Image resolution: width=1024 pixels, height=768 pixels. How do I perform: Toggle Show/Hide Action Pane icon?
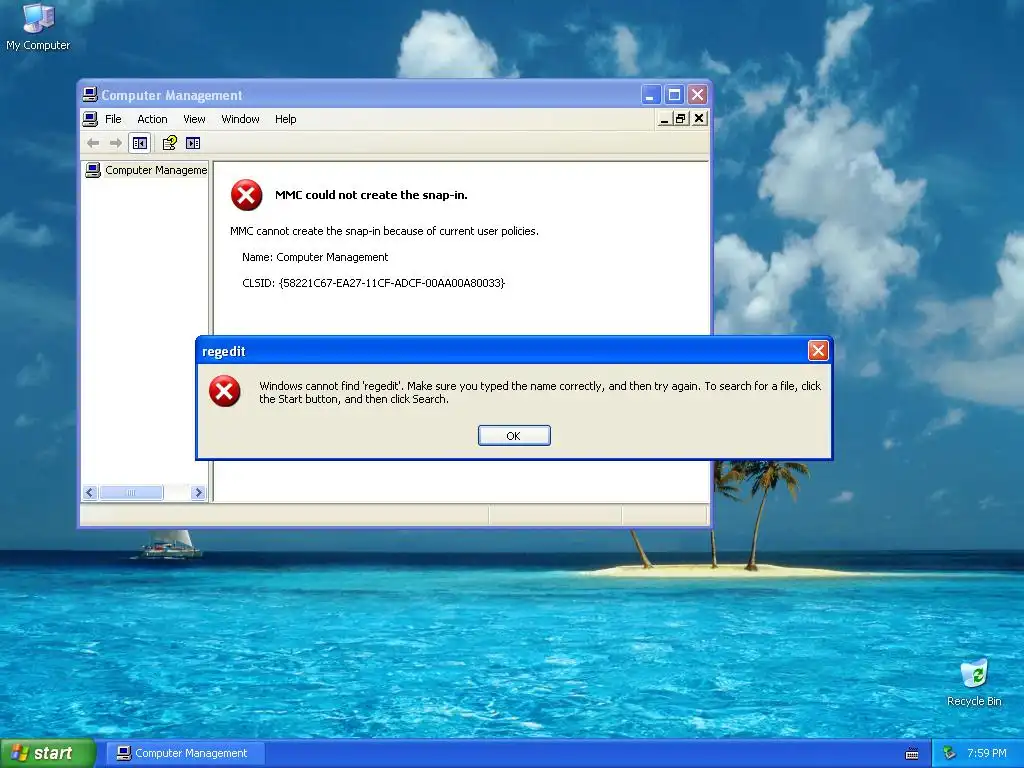click(193, 143)
